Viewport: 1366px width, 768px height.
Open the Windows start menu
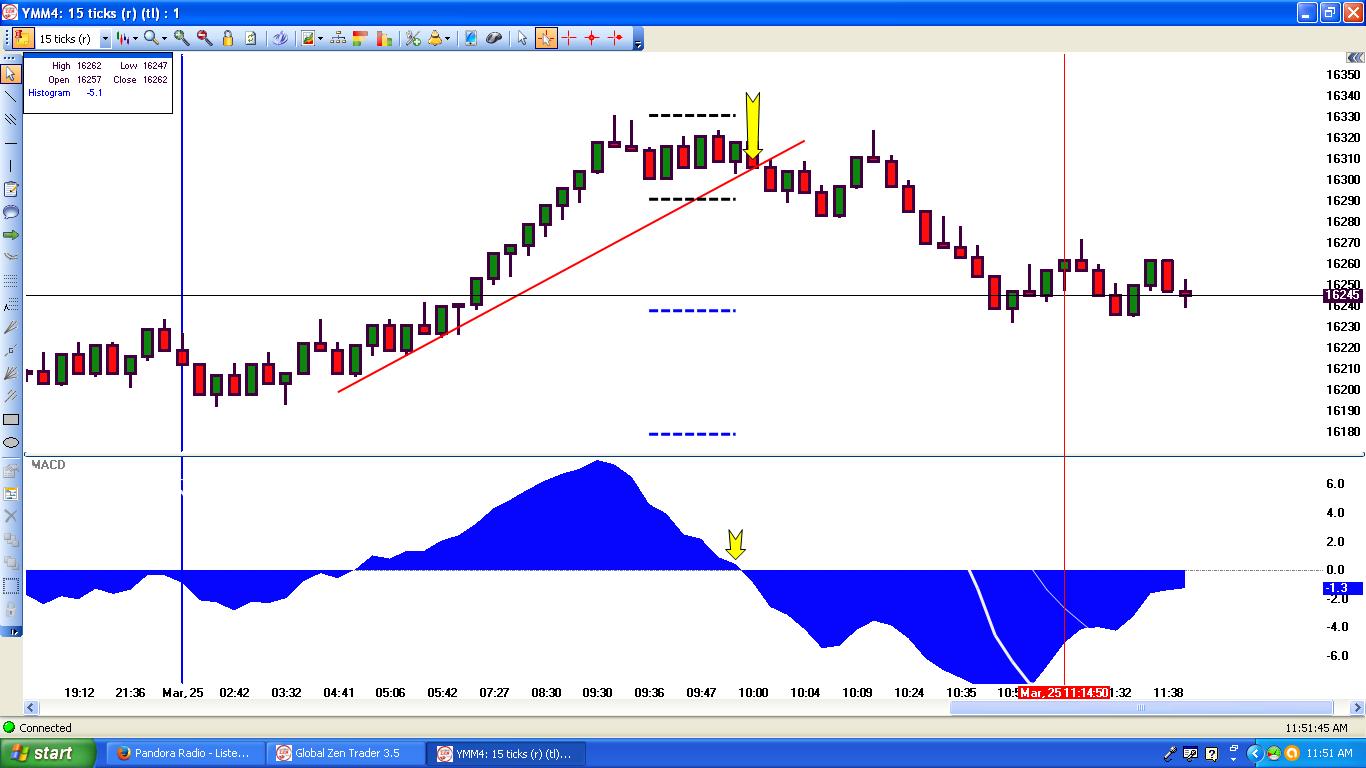pos(48,753)
